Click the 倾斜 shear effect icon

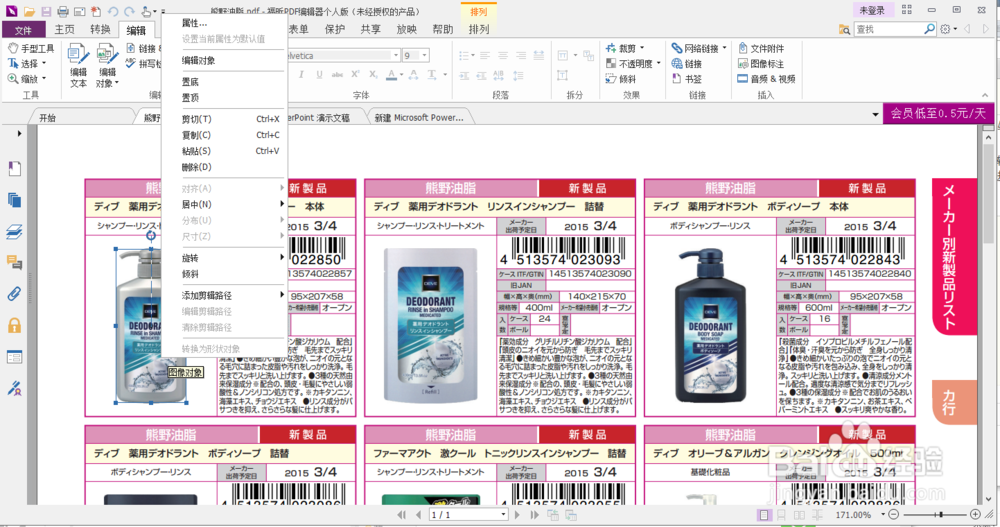[x=621, y=79]
